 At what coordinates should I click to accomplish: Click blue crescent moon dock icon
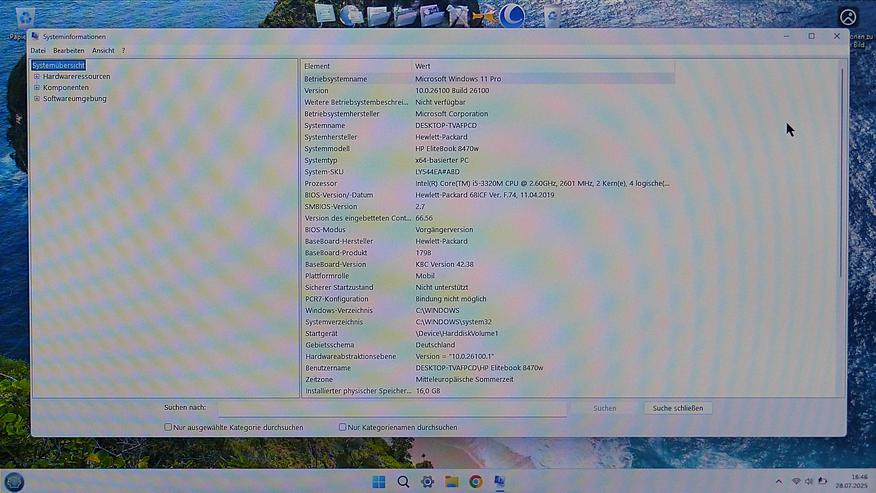pyautogui.click(x=512, y=16)
